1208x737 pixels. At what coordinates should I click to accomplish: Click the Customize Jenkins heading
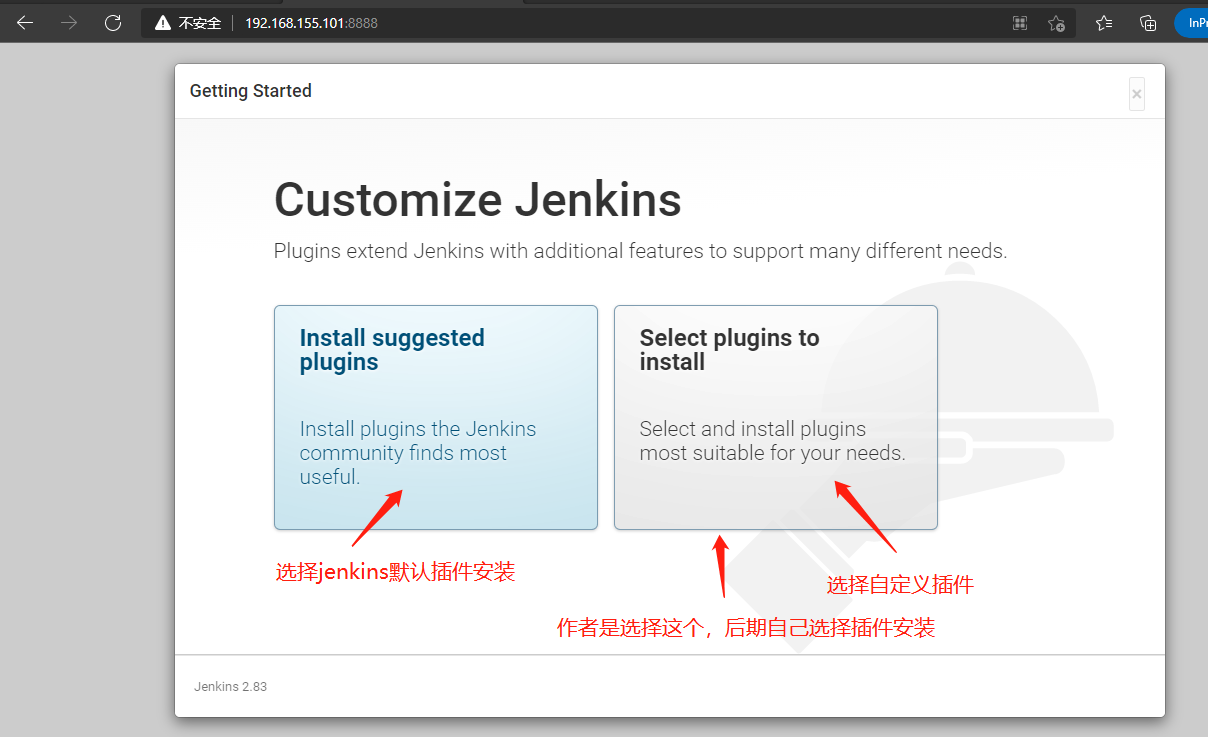tap(478, 200)
